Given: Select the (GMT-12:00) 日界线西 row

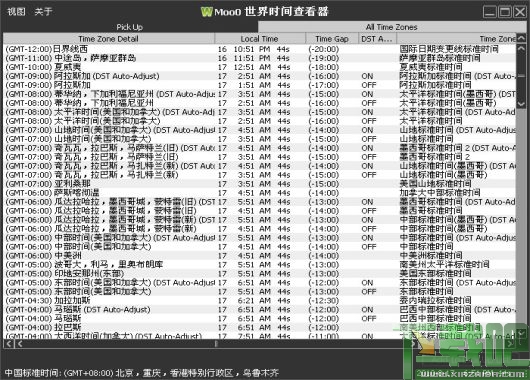Looking at the screenshot, I should [260, 49].
